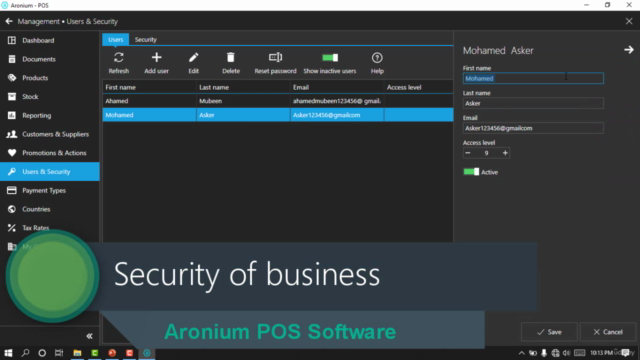Sort by Access level column header

pyautogui.click(x=418, y=87)
